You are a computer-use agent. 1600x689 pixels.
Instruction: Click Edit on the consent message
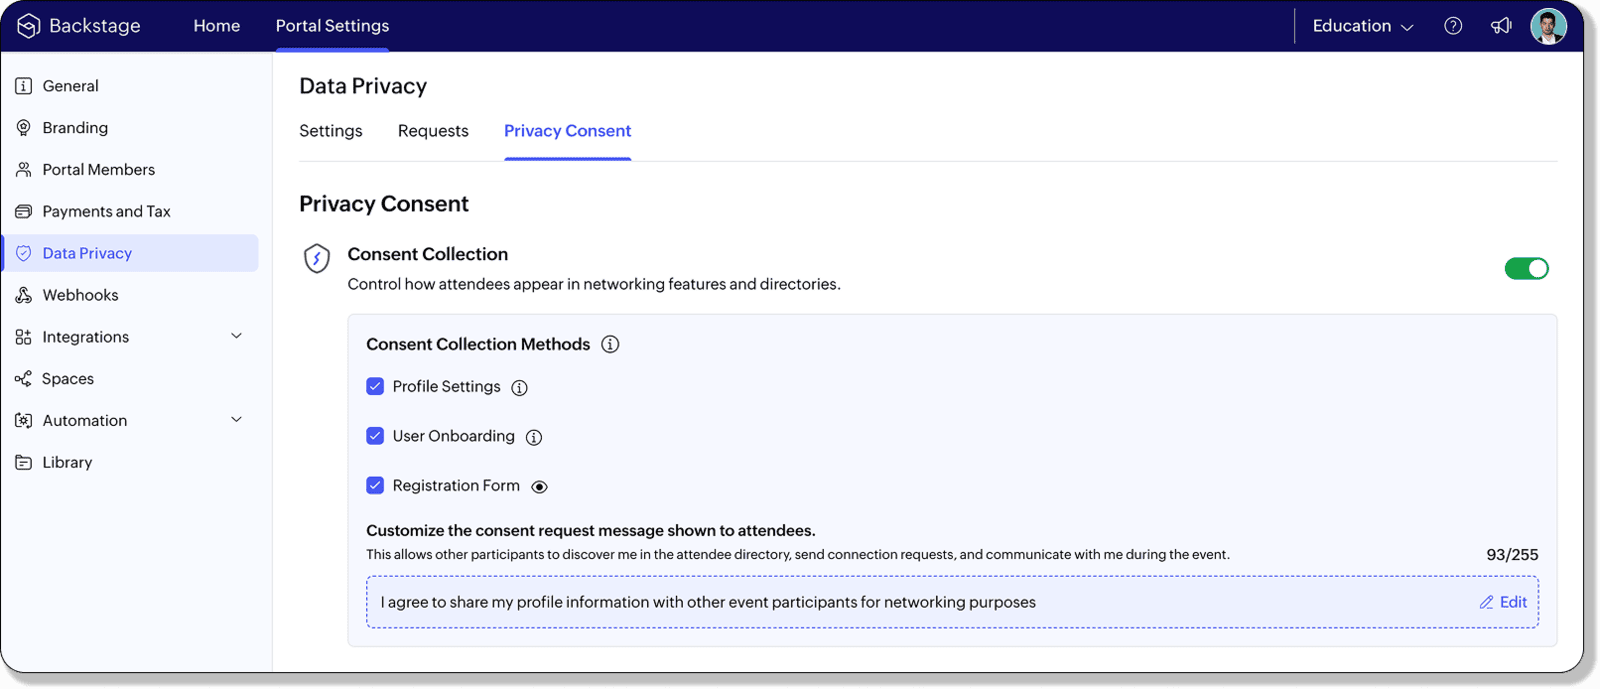(1503, 602)
